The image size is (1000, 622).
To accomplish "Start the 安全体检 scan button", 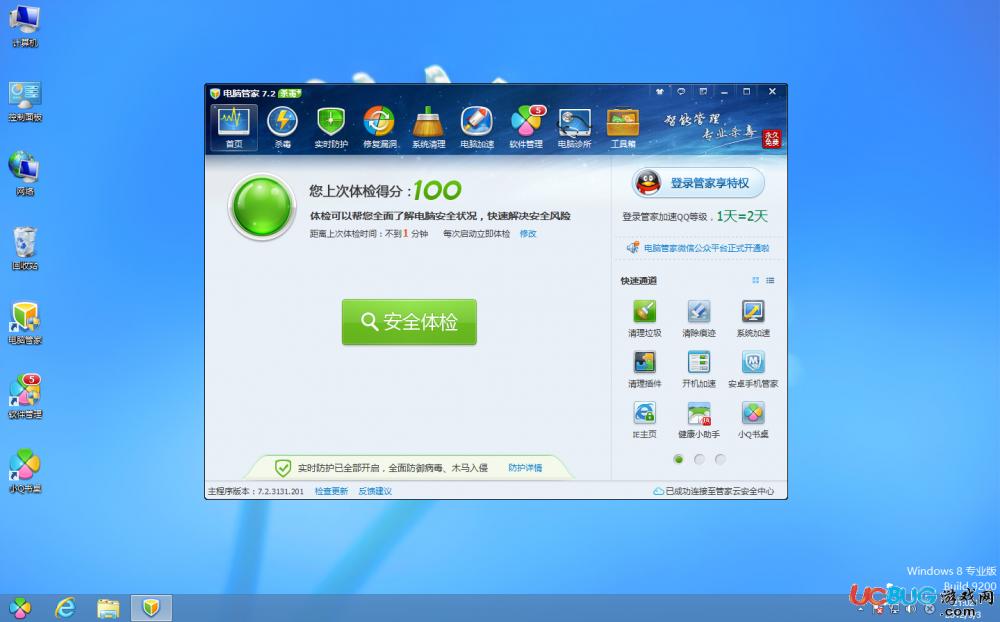I will click(409, 322).
